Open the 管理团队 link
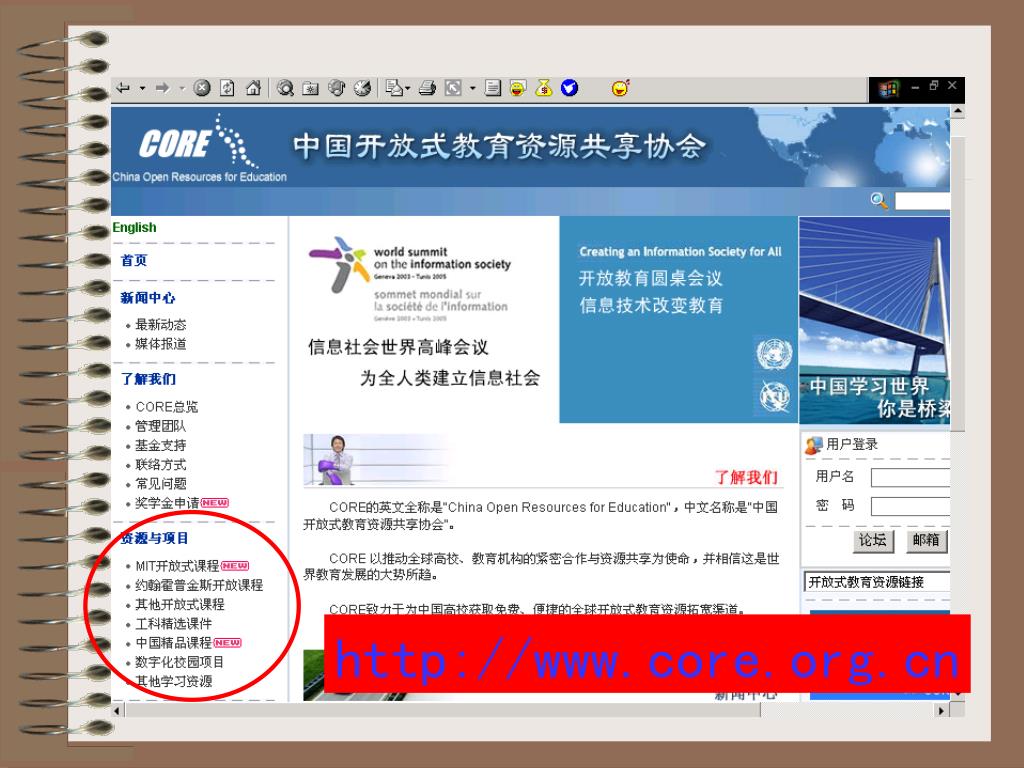The width and height of the screenshot is (1024, 768). [x=161, y=426]
